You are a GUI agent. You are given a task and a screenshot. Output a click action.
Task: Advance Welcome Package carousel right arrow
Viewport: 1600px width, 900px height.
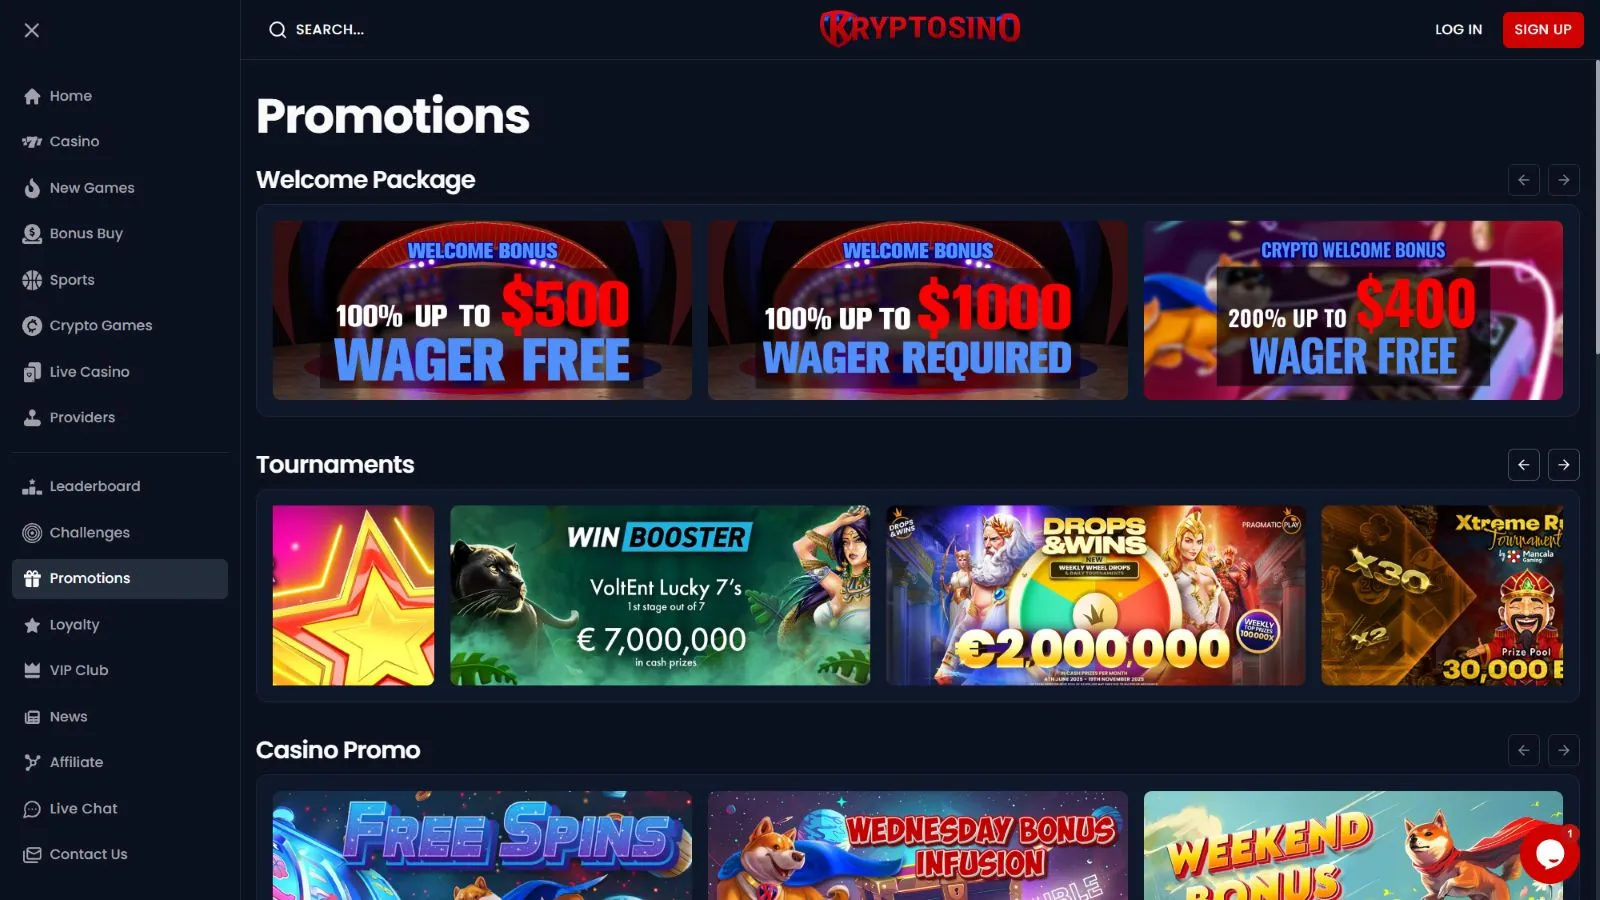click(x=1564, y=180)
